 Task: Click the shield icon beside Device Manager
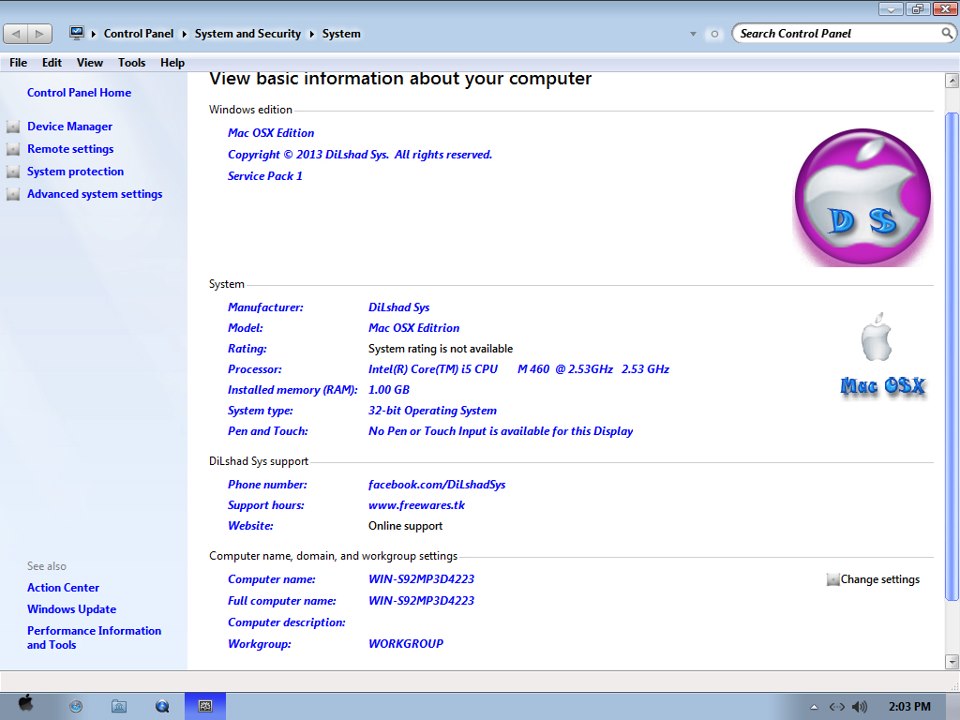pos(13,127)
